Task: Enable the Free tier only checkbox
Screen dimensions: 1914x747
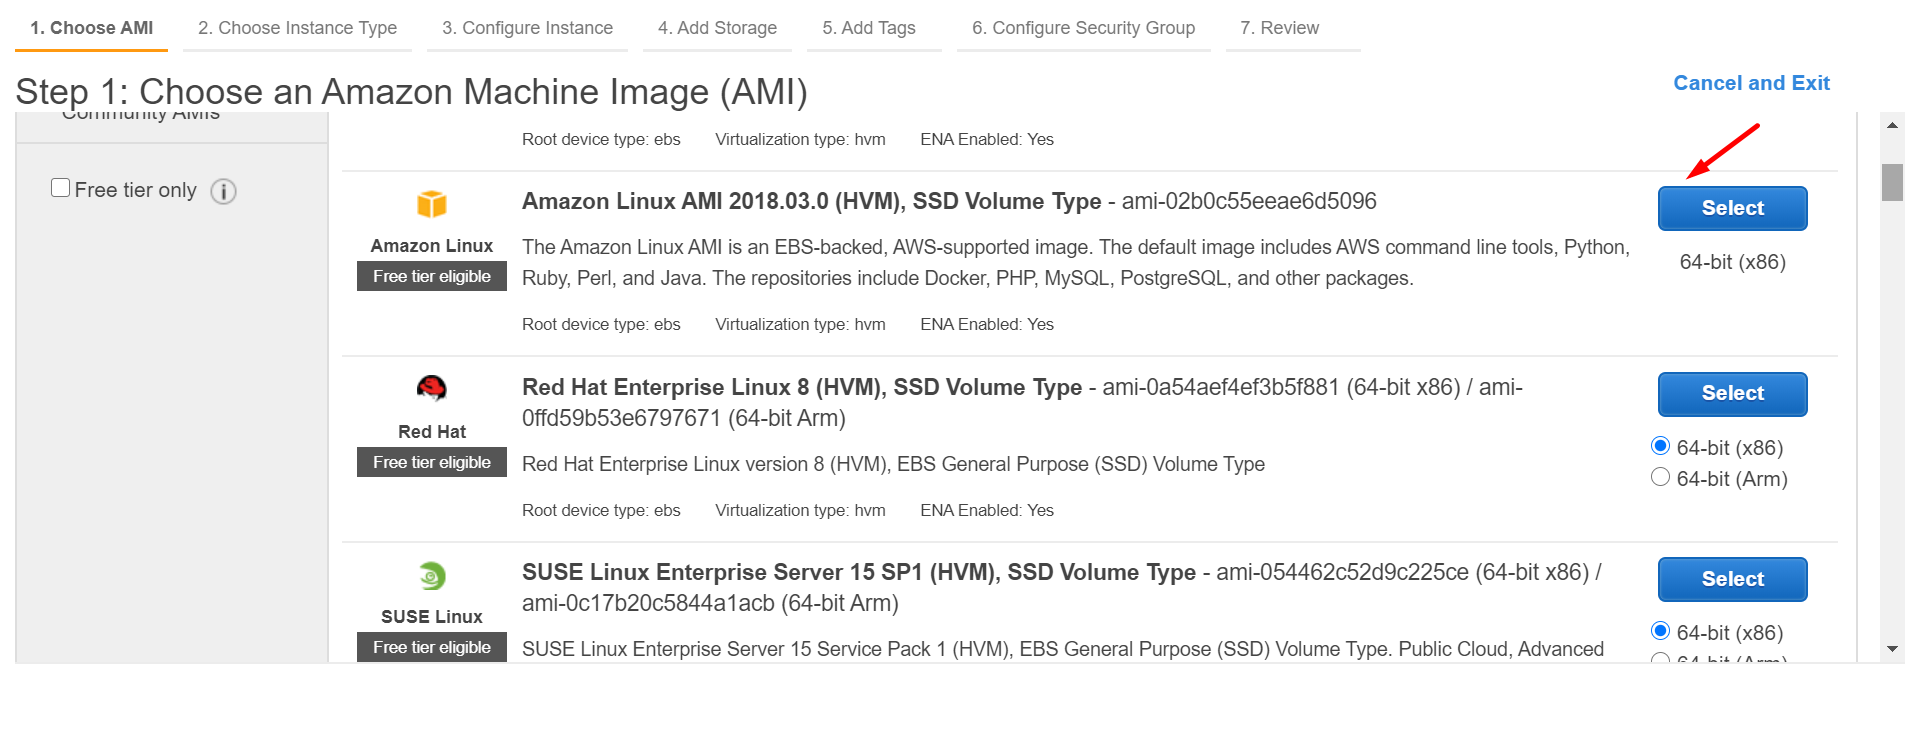Action: tap(61, 188)
